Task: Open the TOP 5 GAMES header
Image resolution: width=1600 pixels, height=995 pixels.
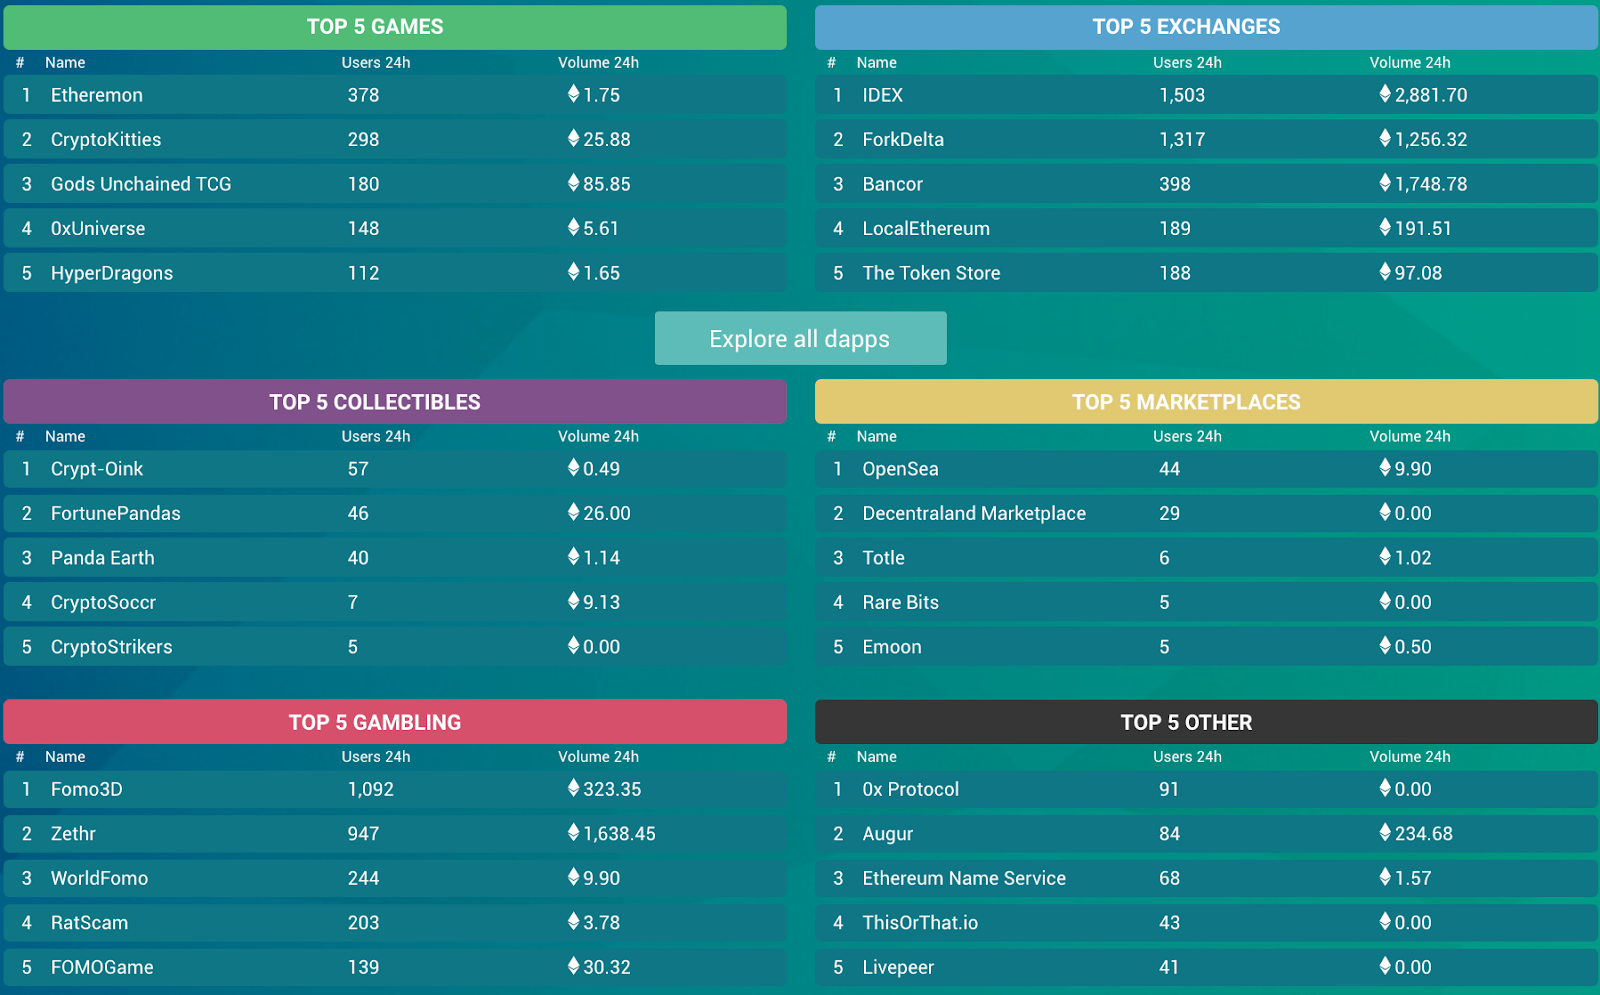Action: coord(395,27)
